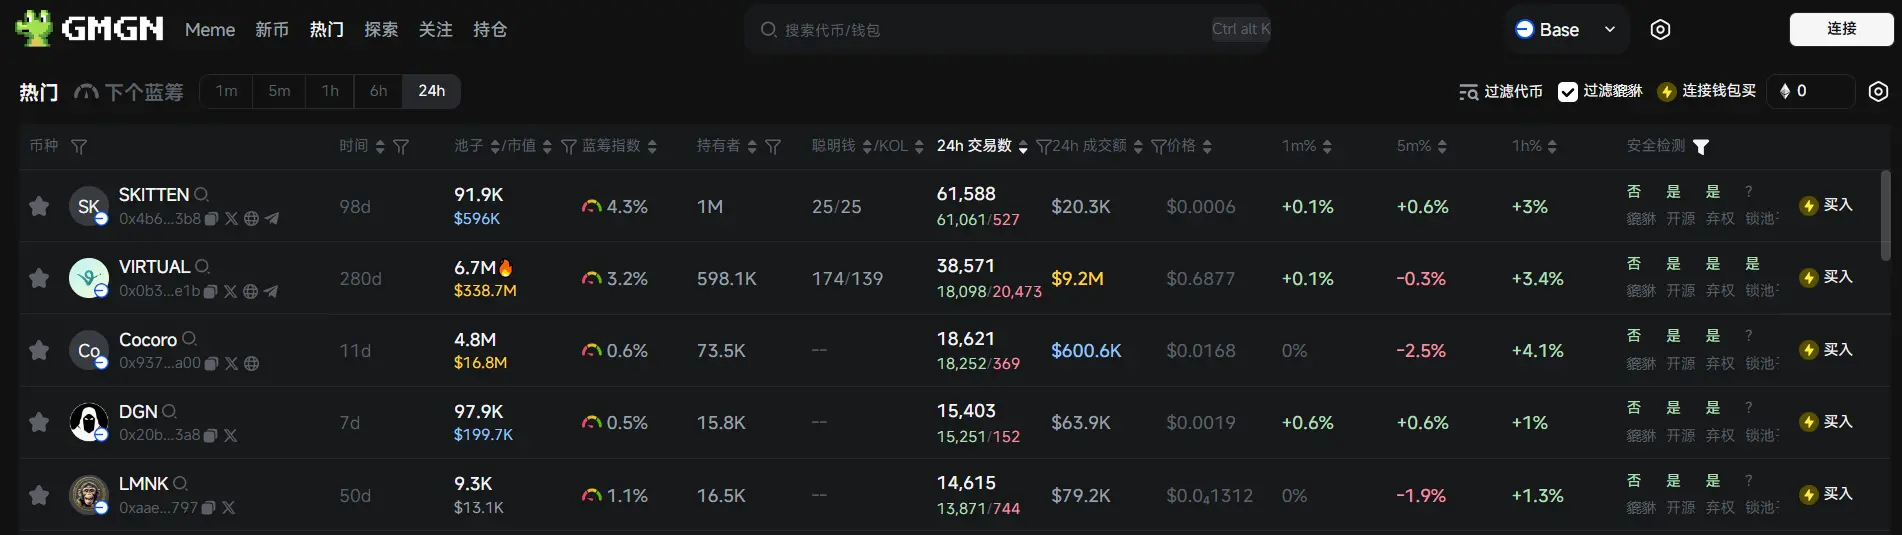Sort by 1h% column

[x=1552, y=146]
